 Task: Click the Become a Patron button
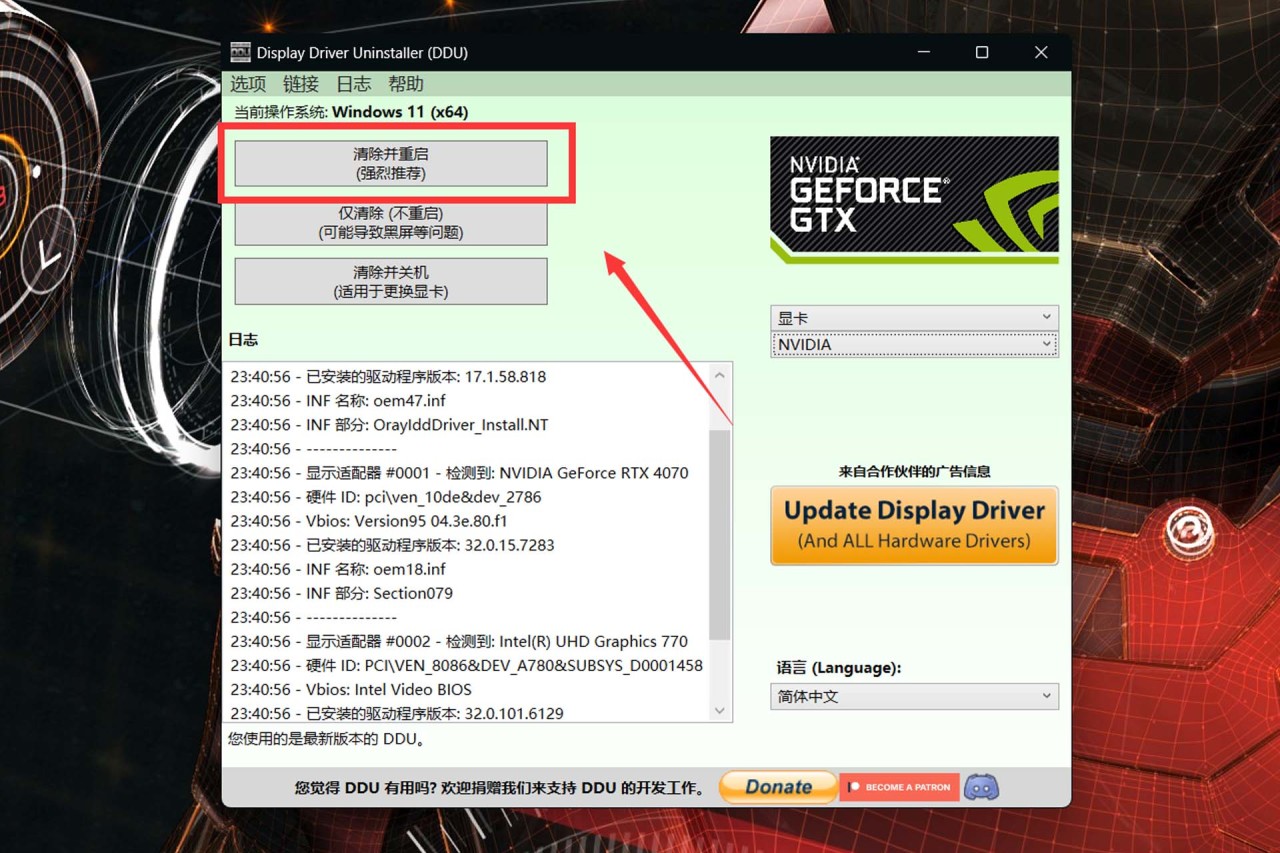(x=899, y=787)
